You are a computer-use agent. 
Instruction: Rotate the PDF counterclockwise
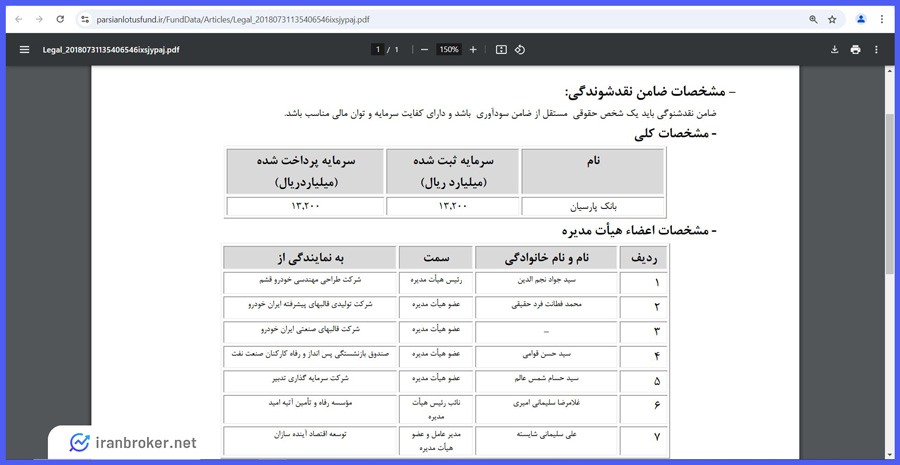[519, 49]
